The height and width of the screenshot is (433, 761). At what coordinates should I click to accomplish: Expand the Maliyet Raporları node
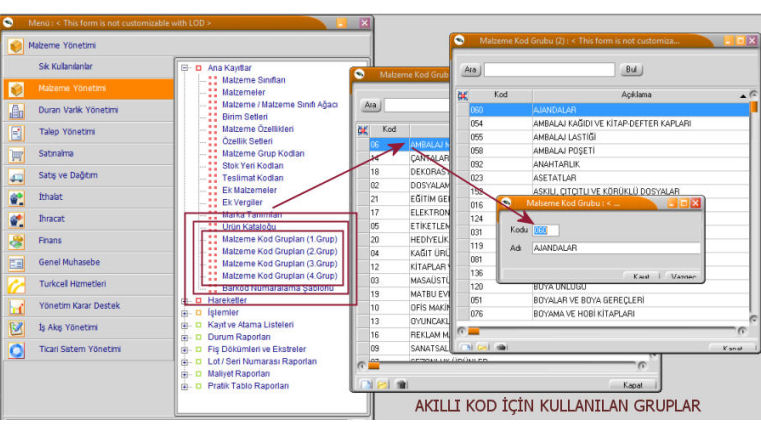[x=184, y=374]
